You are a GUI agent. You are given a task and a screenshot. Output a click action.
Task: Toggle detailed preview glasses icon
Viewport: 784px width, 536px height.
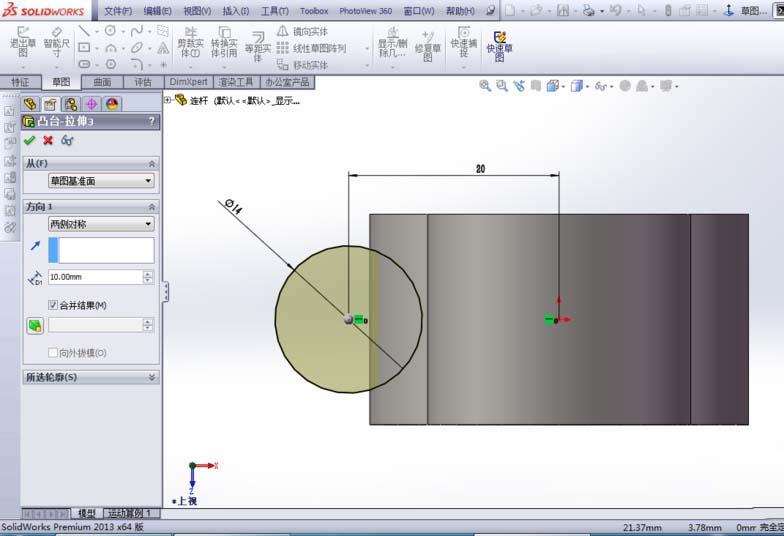click(67, 140)
